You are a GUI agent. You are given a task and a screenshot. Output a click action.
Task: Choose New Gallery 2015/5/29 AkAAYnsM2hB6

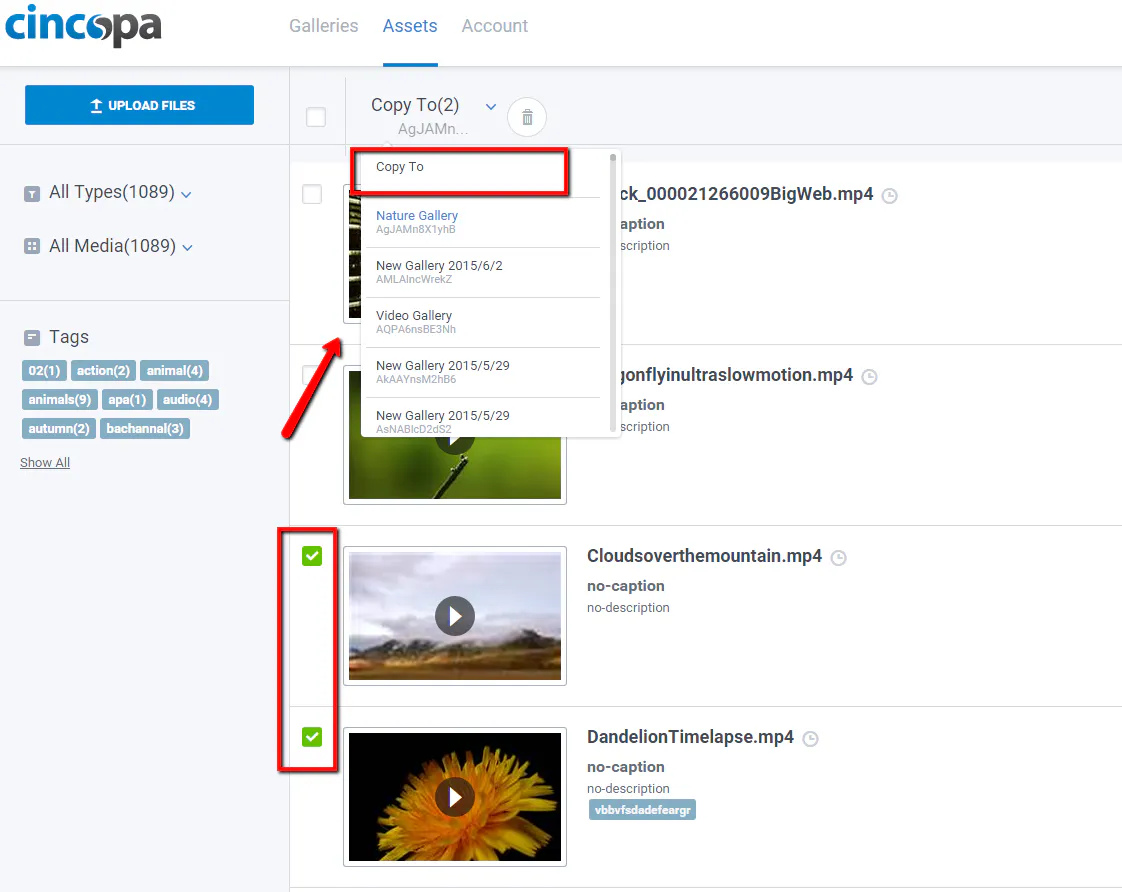click(483, 372)
